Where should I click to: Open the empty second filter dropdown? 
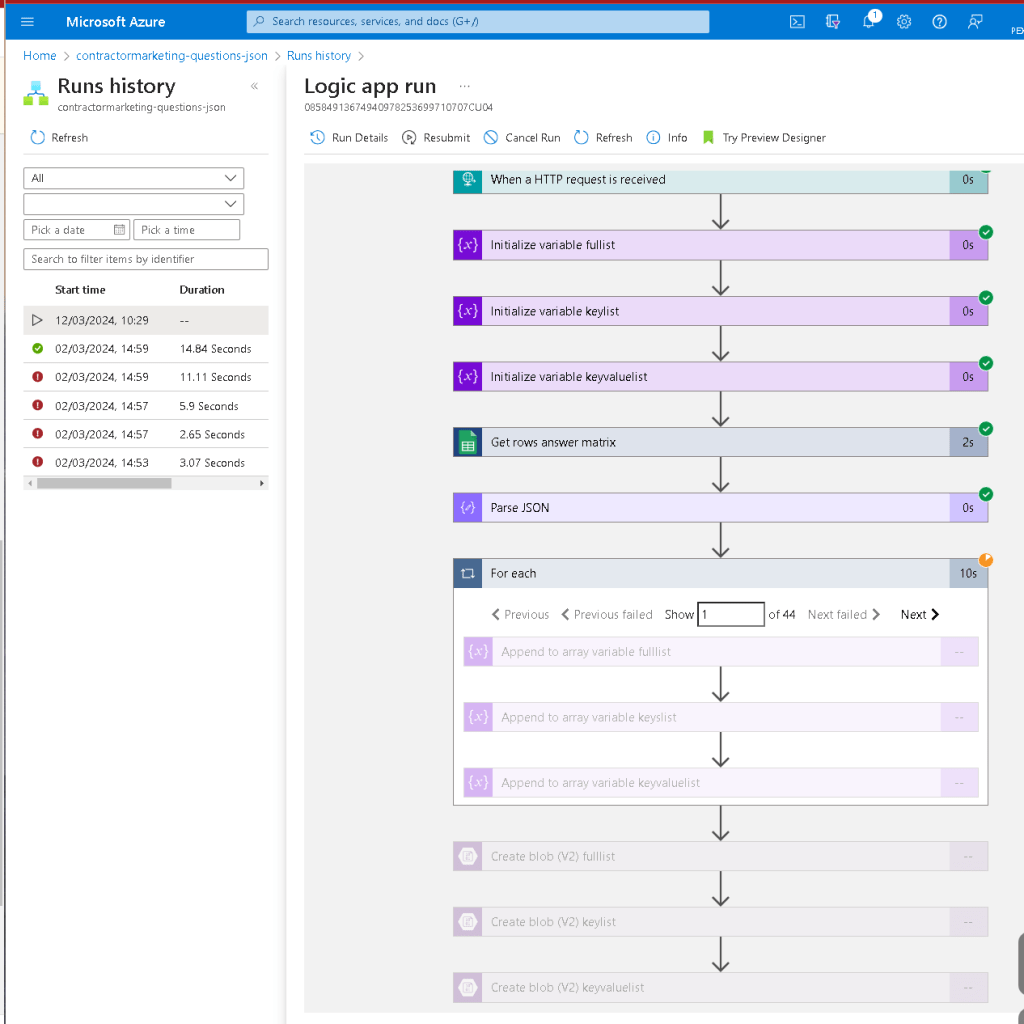pos(134,204)
